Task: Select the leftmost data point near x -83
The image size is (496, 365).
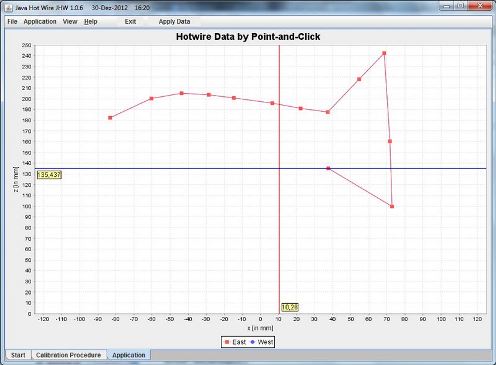Action: click(x=110, y=118)
